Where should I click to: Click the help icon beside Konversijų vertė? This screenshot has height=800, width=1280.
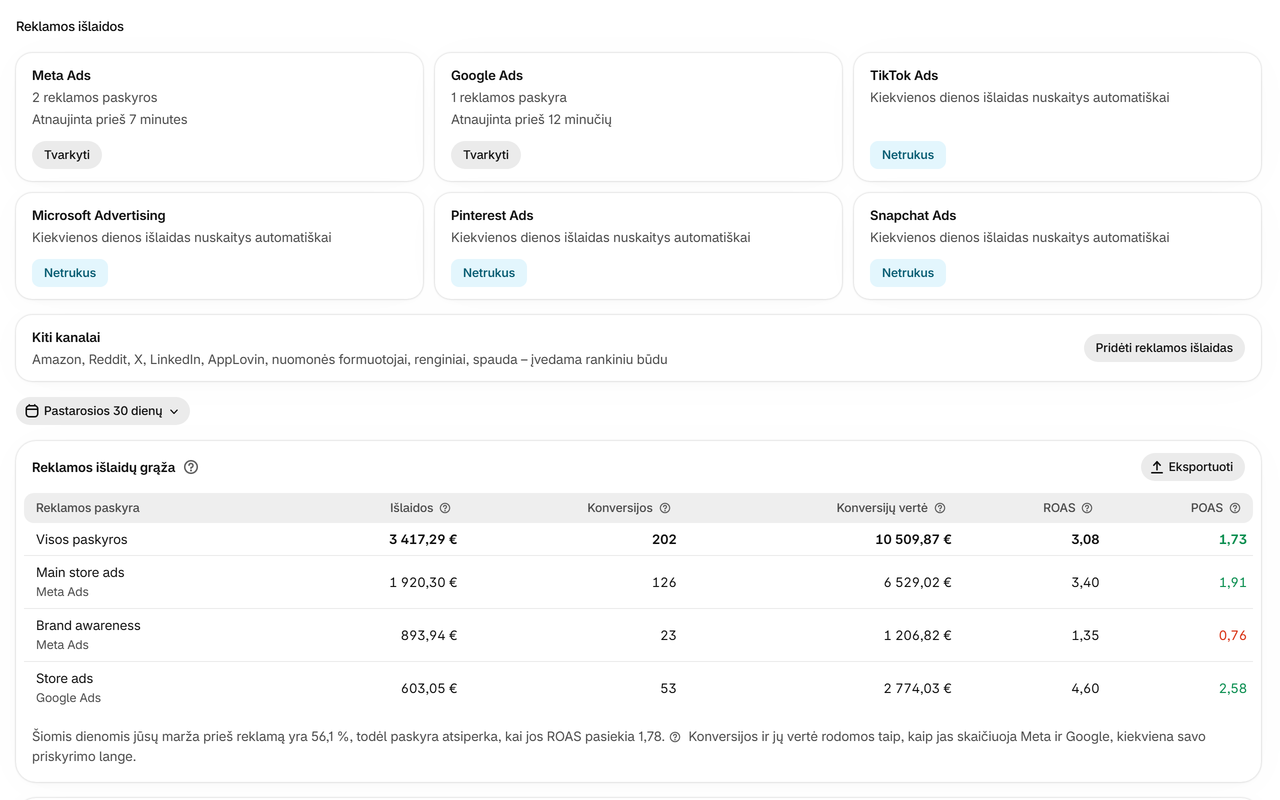(x=940, y=508)
